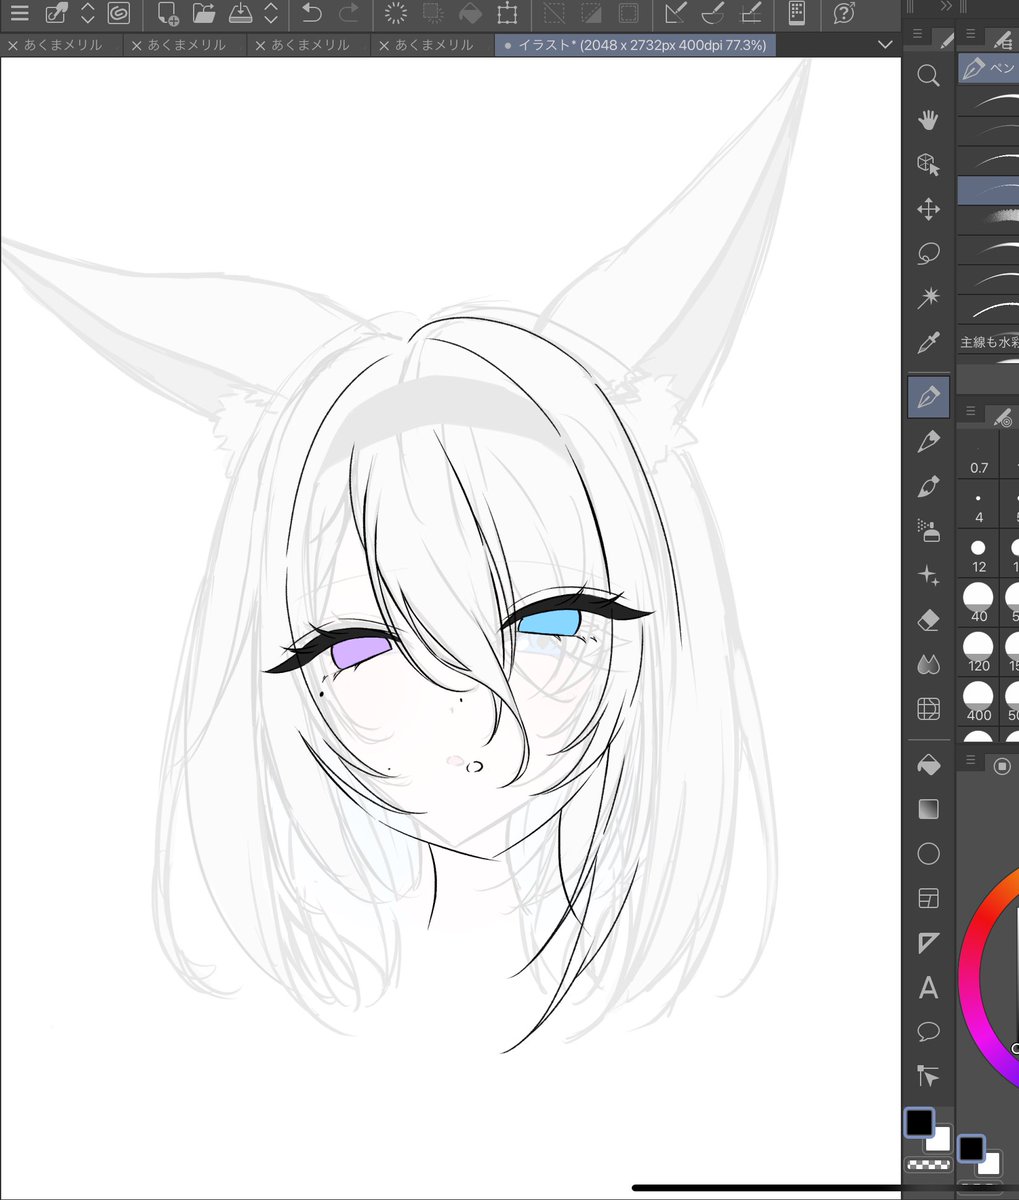Open Clip Studio app launcher icon
The width and height of the screenshot is (1019, 1200).
119,14
